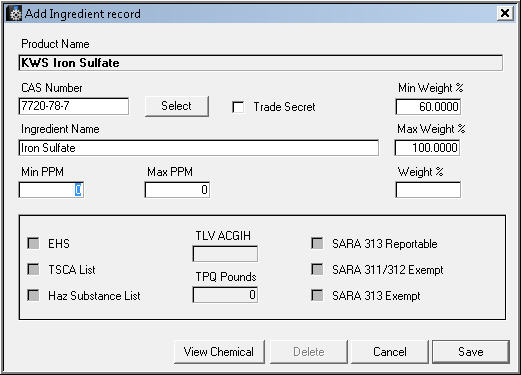This screenshot has width=521, height=375.
Task: Click the Max Weight % field
Action: pyautogui.click(x=428, y=148)
